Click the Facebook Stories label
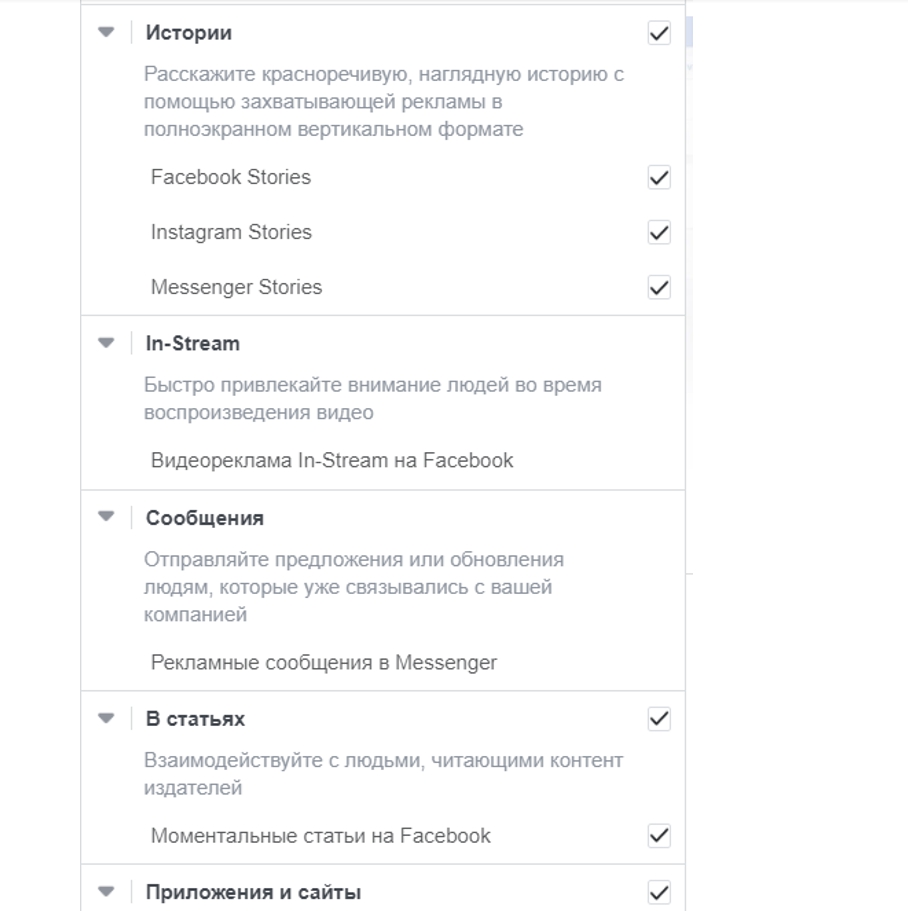The image size is (908, 911). click(231, 177)
